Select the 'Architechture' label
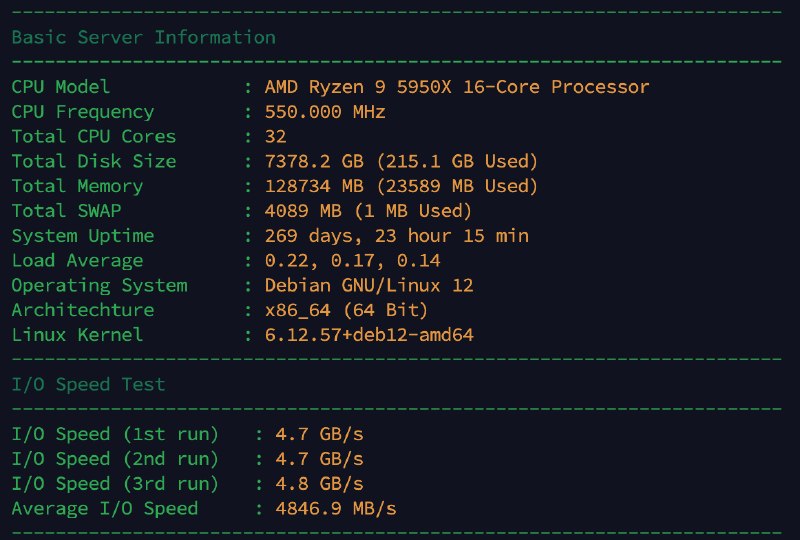Image resolution: width=800 pixels, height=540 pixels. 83,310
